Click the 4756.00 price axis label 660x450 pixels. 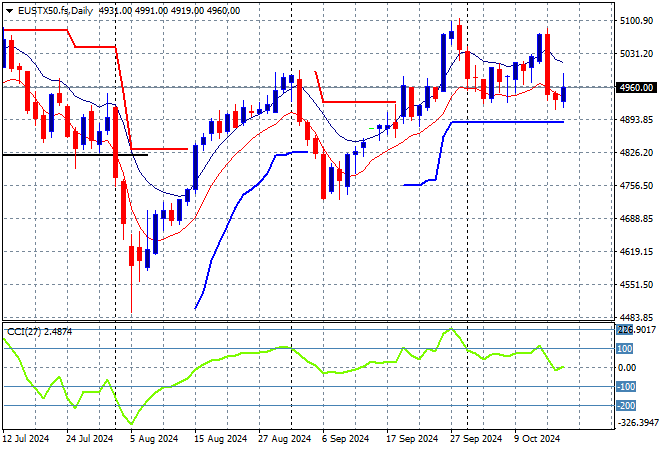636,185
